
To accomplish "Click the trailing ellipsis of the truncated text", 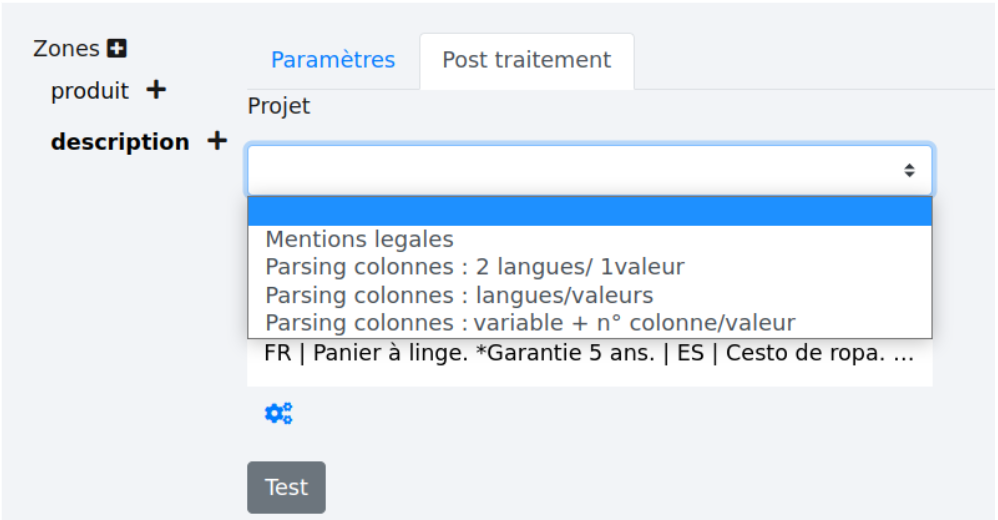I will (x=902, y=355).
